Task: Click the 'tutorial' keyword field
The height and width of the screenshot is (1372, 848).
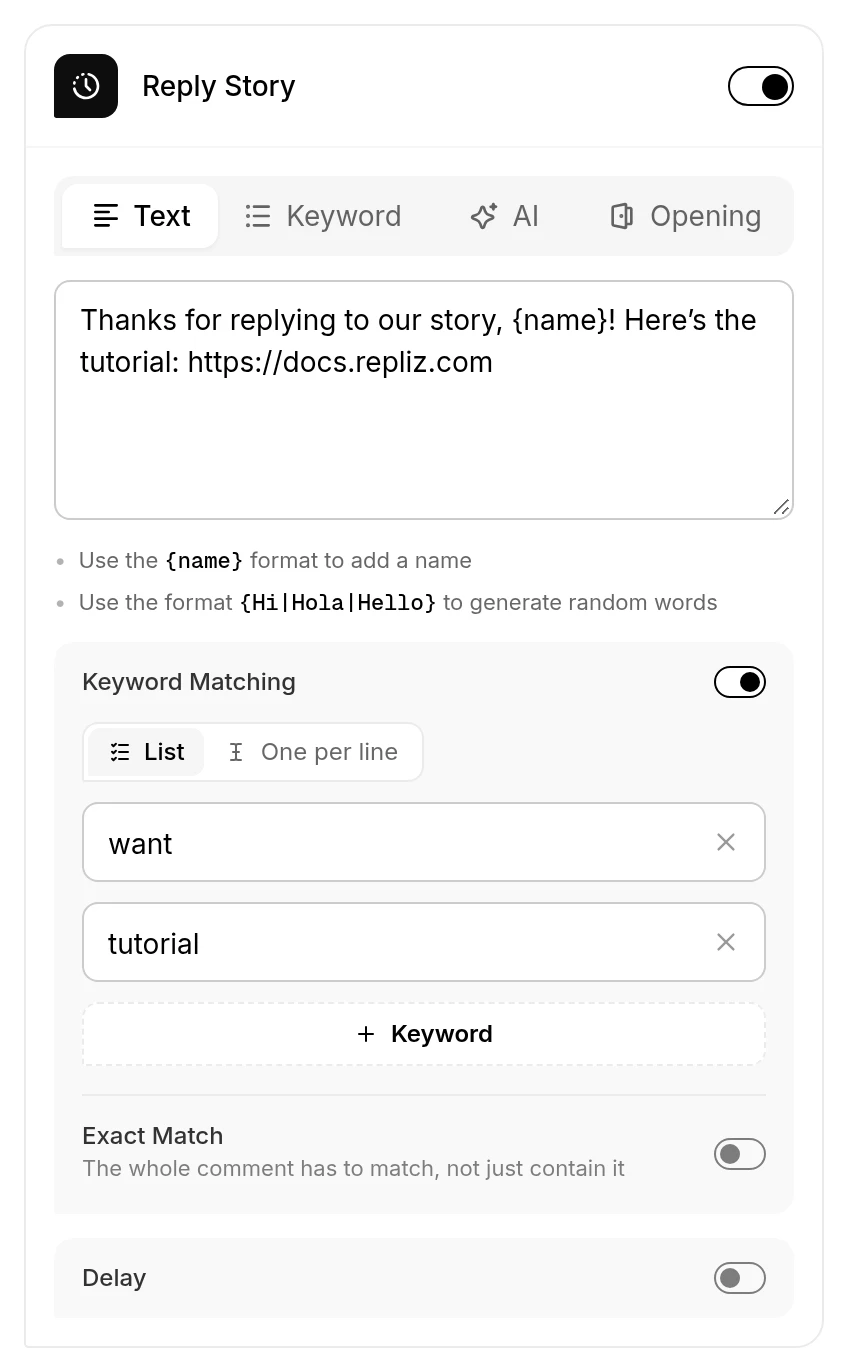Action: [424, 942]
